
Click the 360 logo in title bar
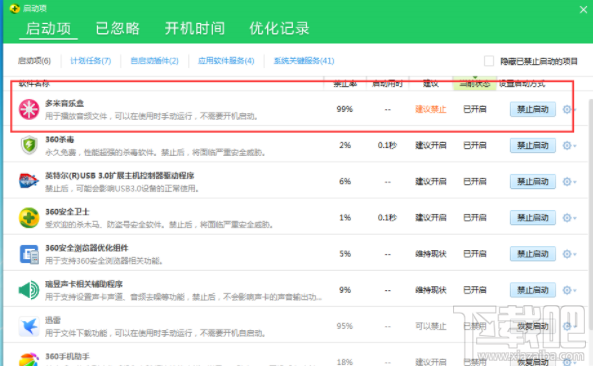click(15, 8)
